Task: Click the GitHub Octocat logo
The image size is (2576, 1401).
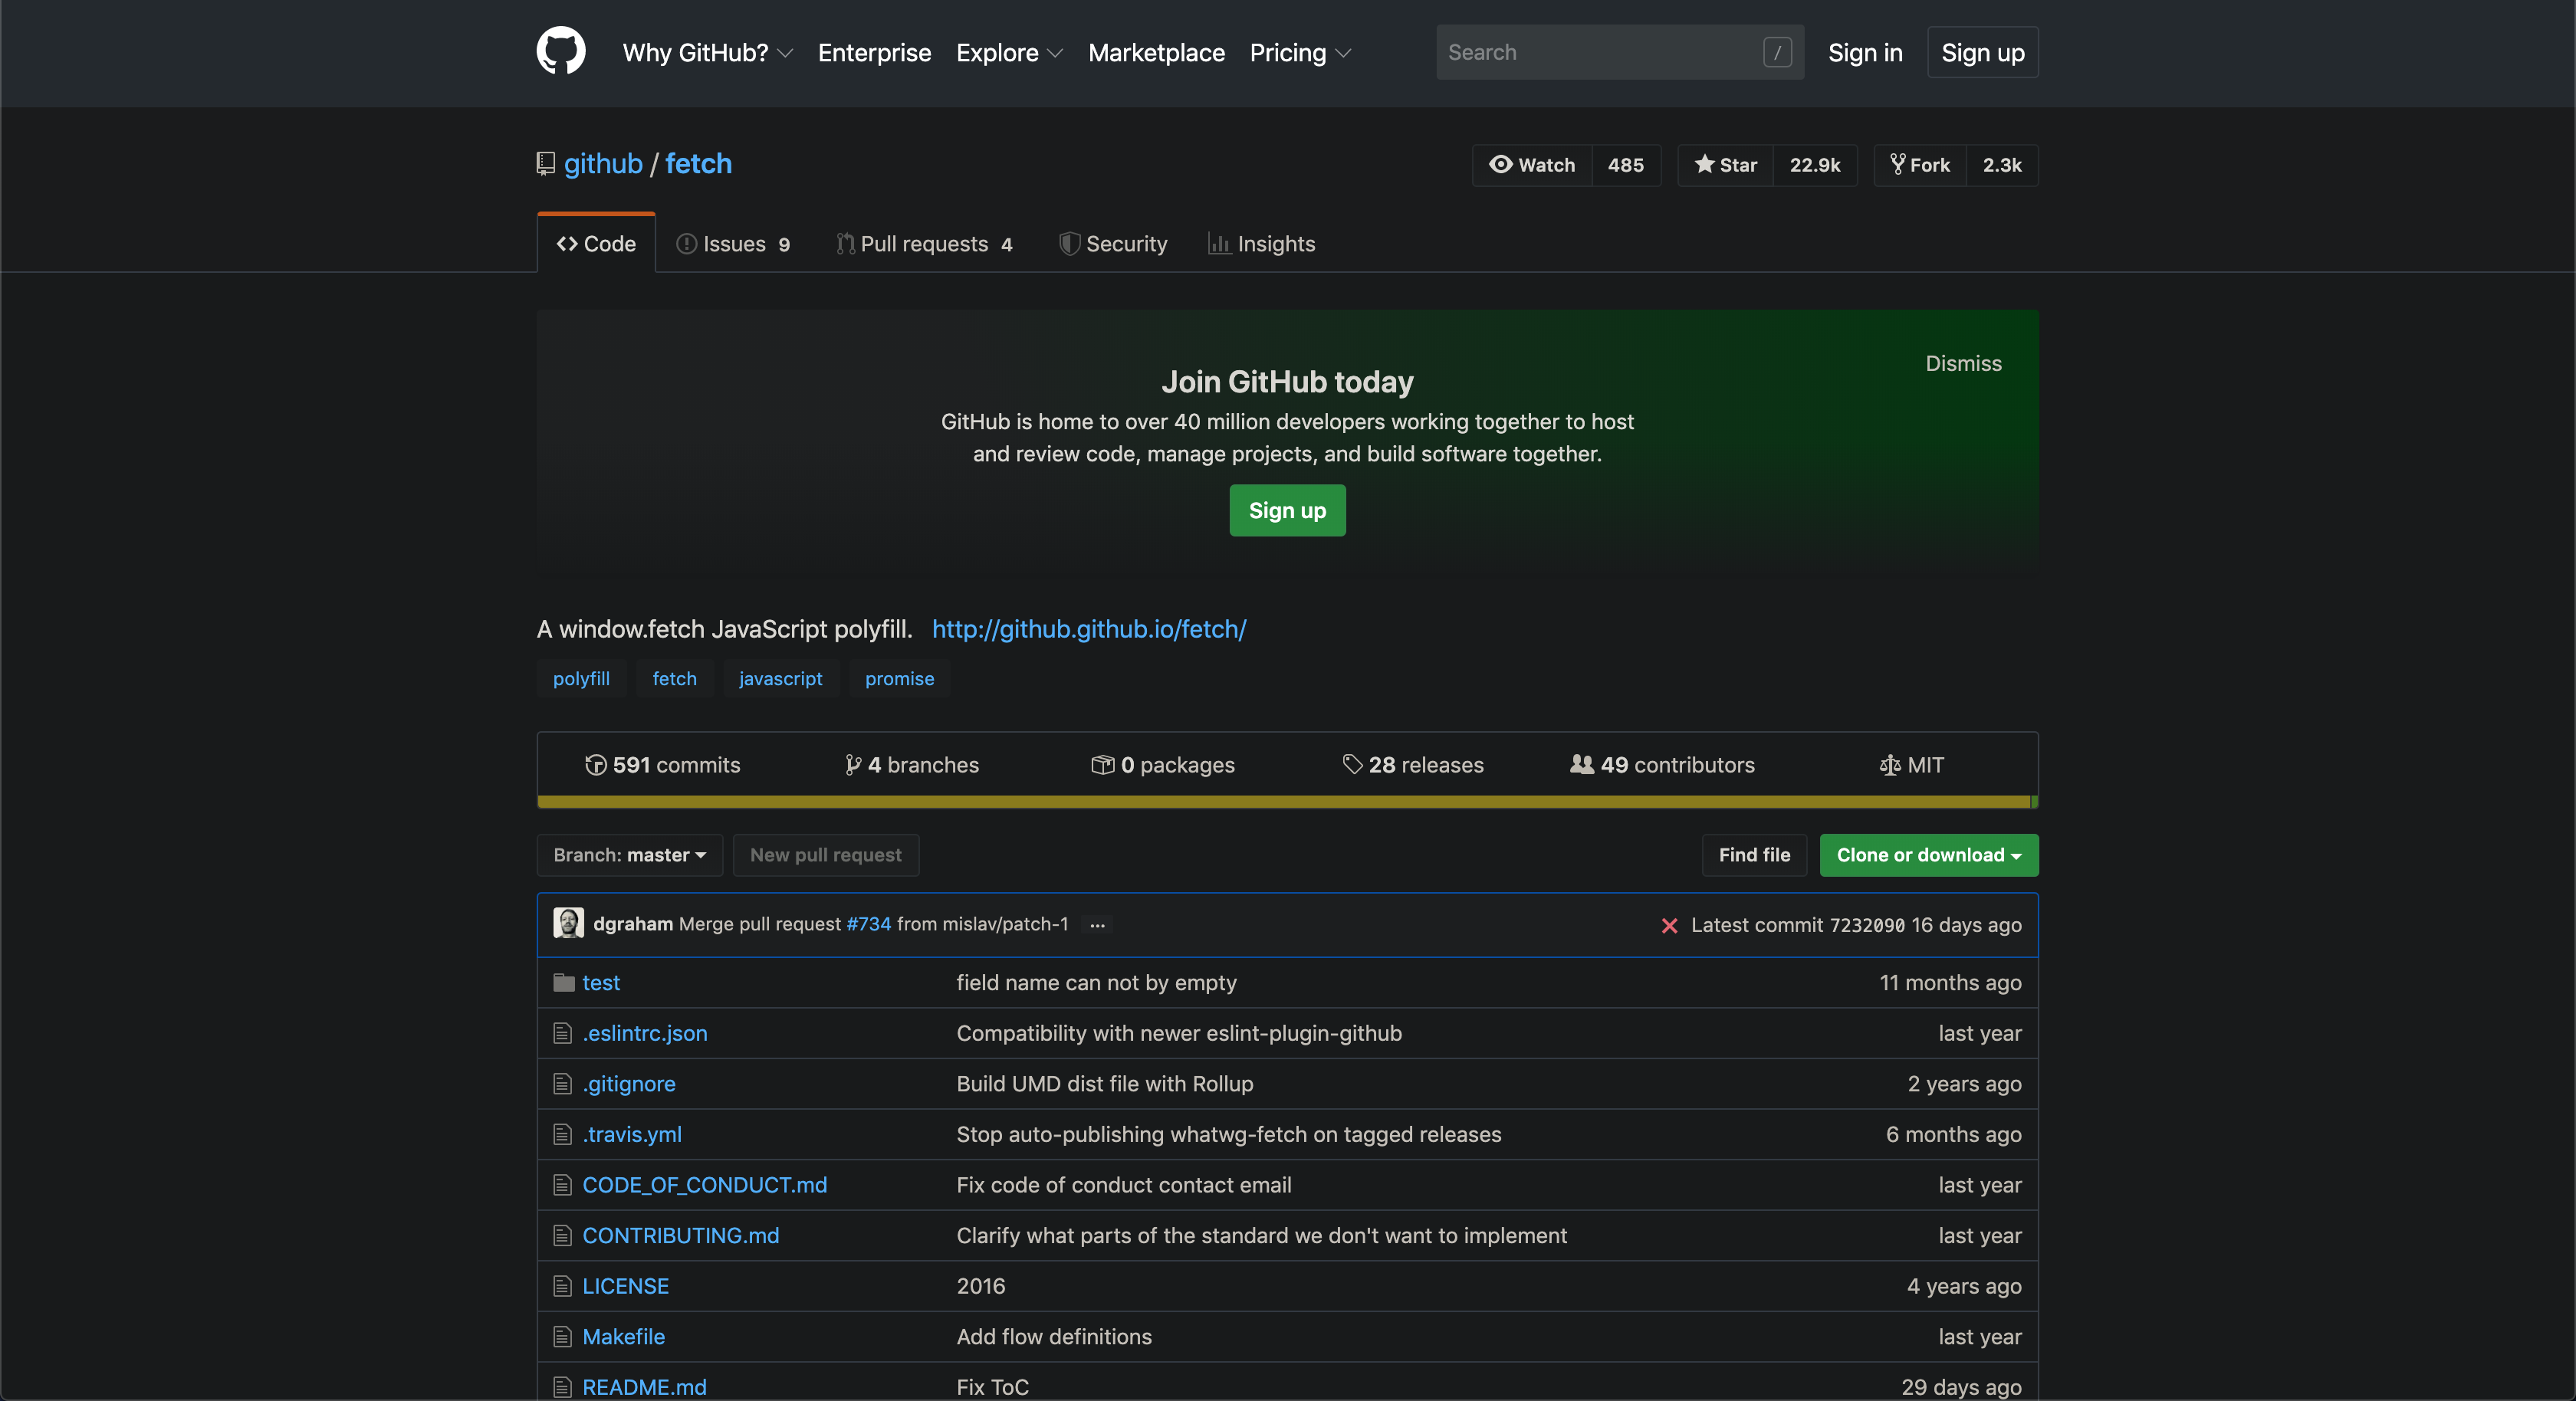Action: click(x=560, y=51)
